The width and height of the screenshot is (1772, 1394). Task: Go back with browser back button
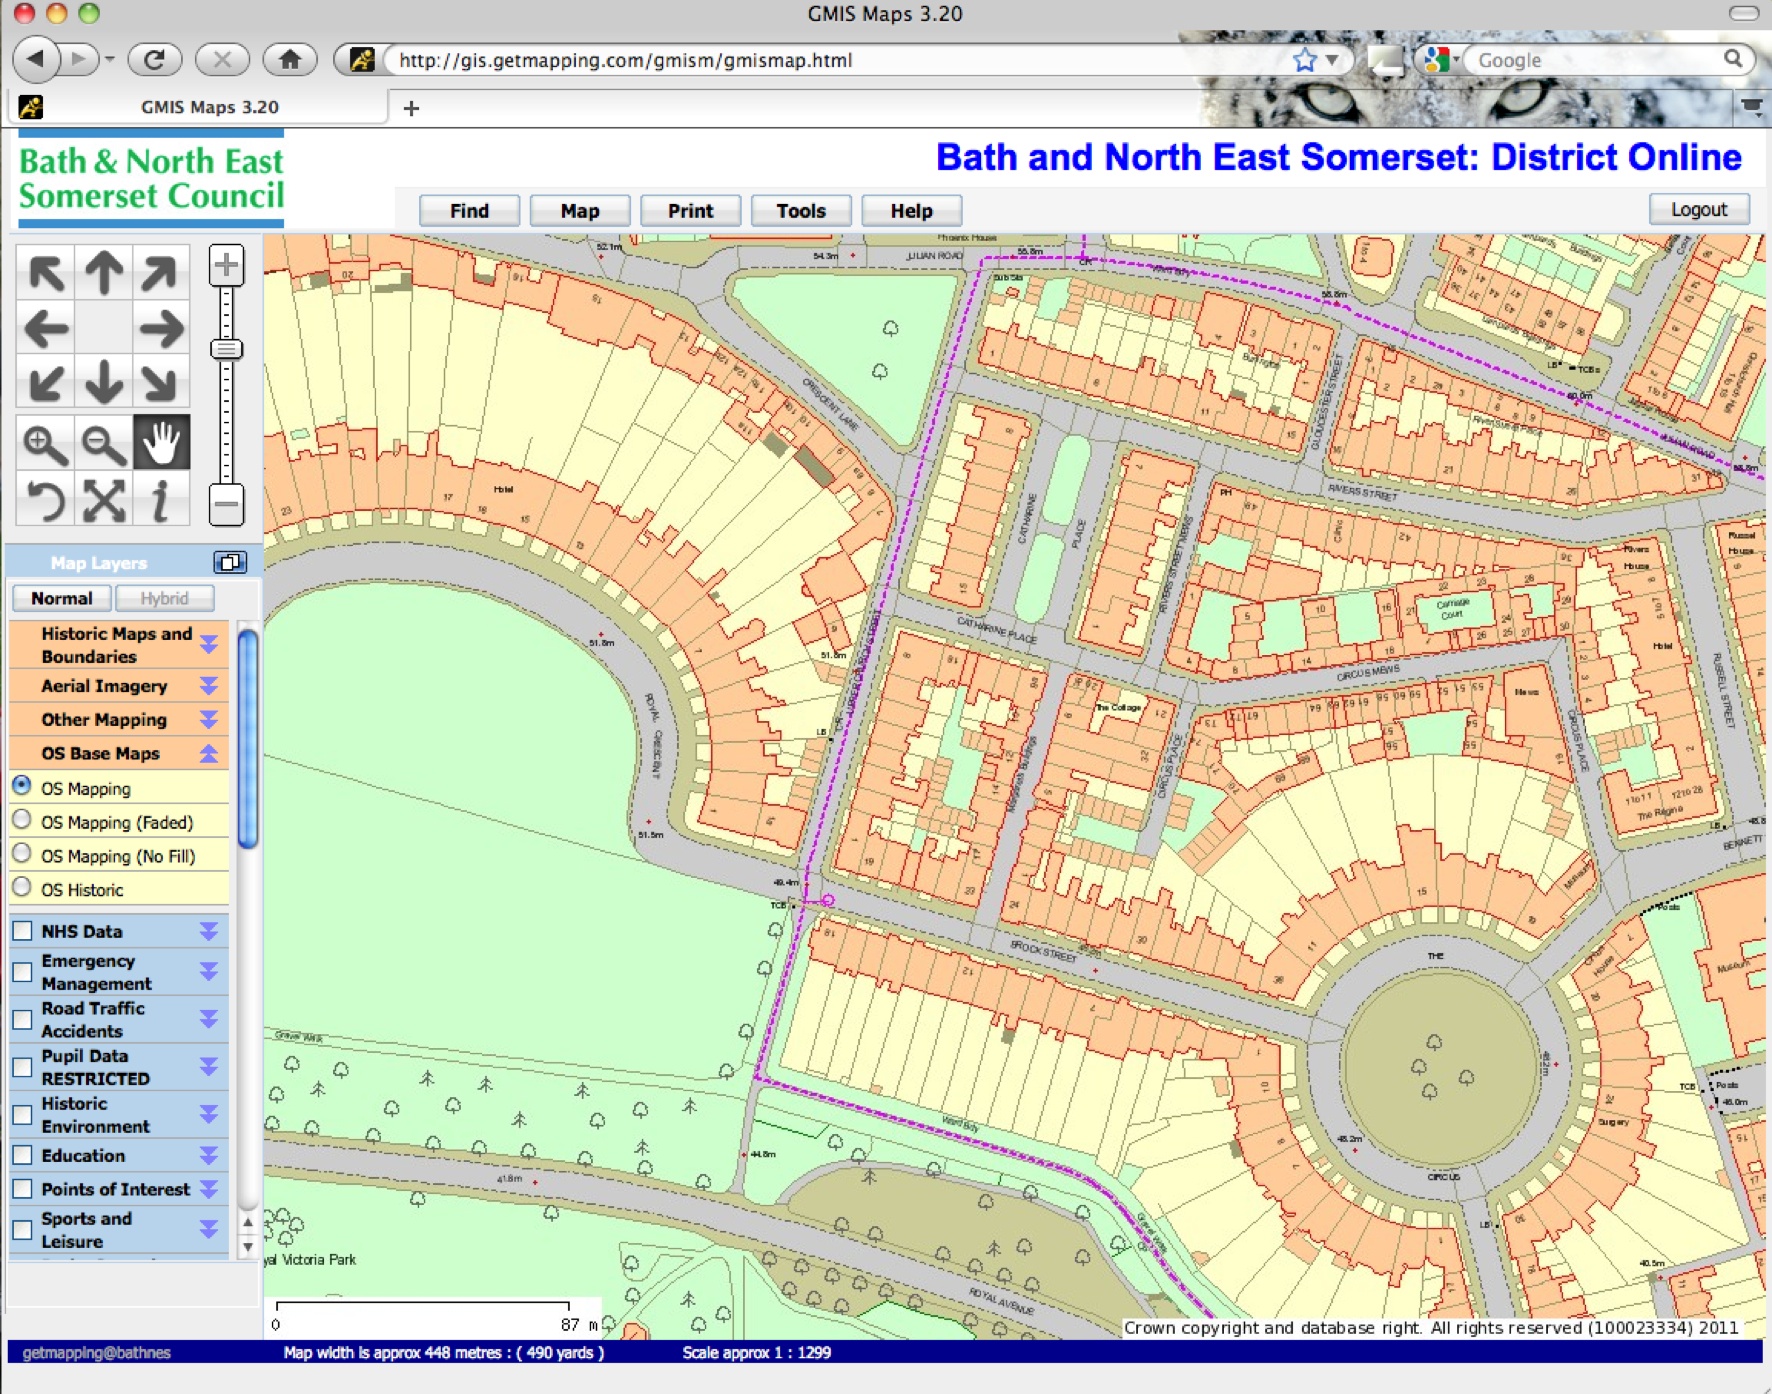tap(36, 60)
